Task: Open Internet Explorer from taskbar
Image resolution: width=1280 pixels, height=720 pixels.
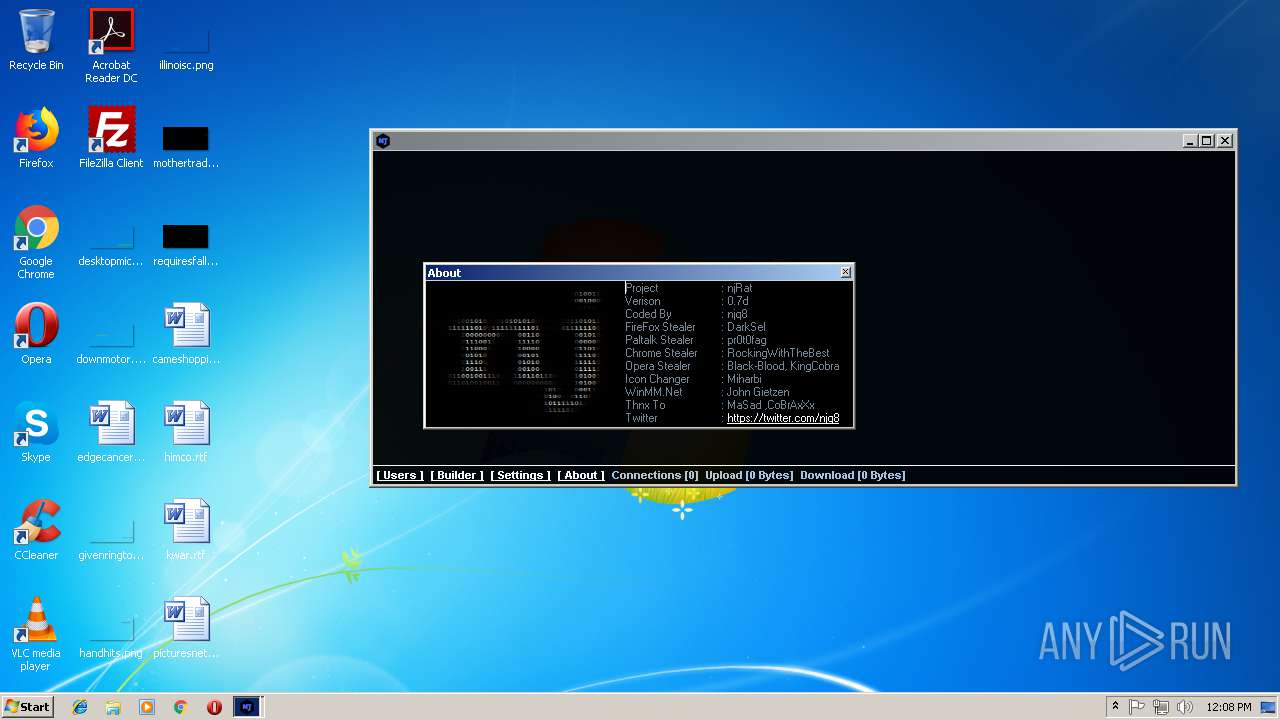Action: tap(80, 707)
